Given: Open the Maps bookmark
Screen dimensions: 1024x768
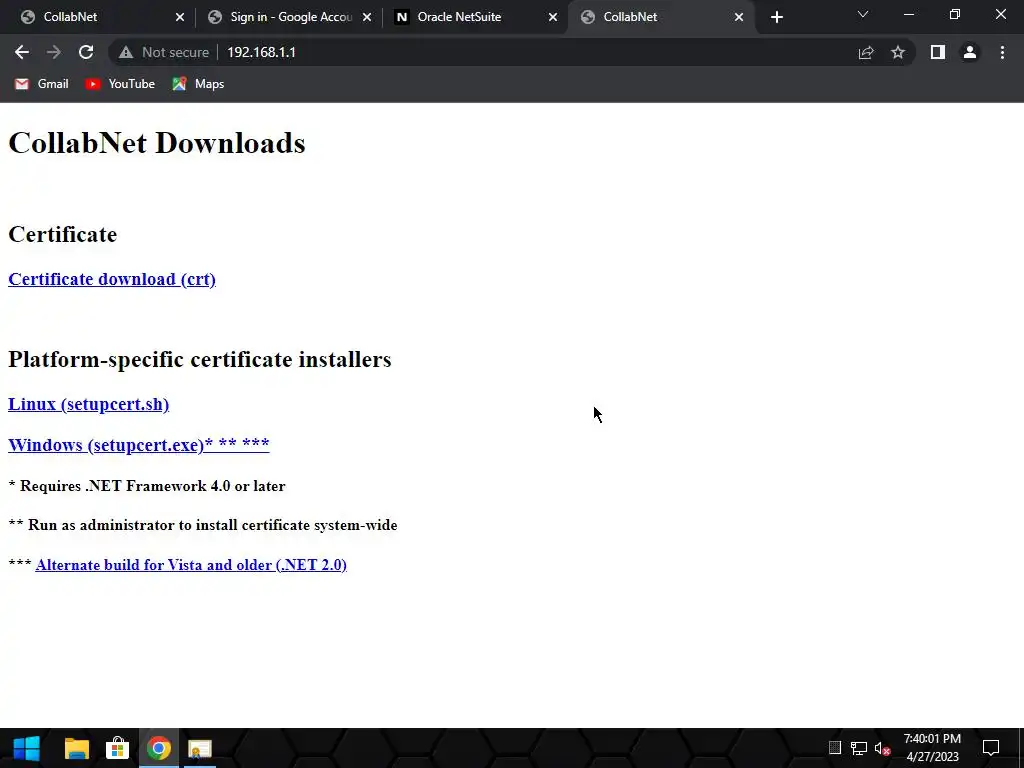Looking at the screenshot, I should (x=199, y=84).
